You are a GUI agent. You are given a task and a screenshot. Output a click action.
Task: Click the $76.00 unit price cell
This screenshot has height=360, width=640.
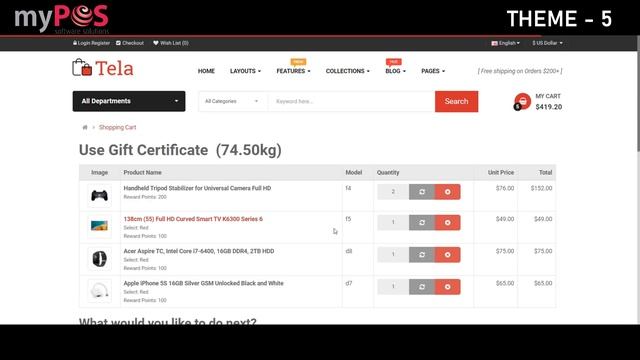click(505, 188)
